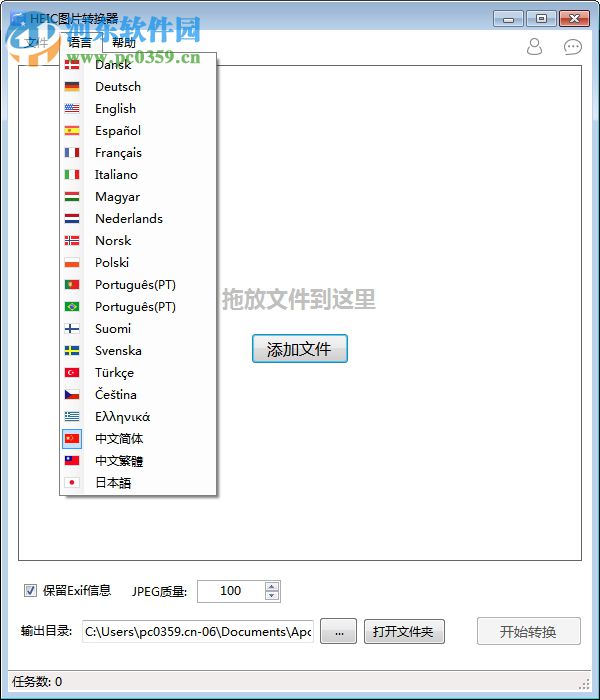The image size is (600, 700).
Task: Open the user account icon
Action: (534, 46)
